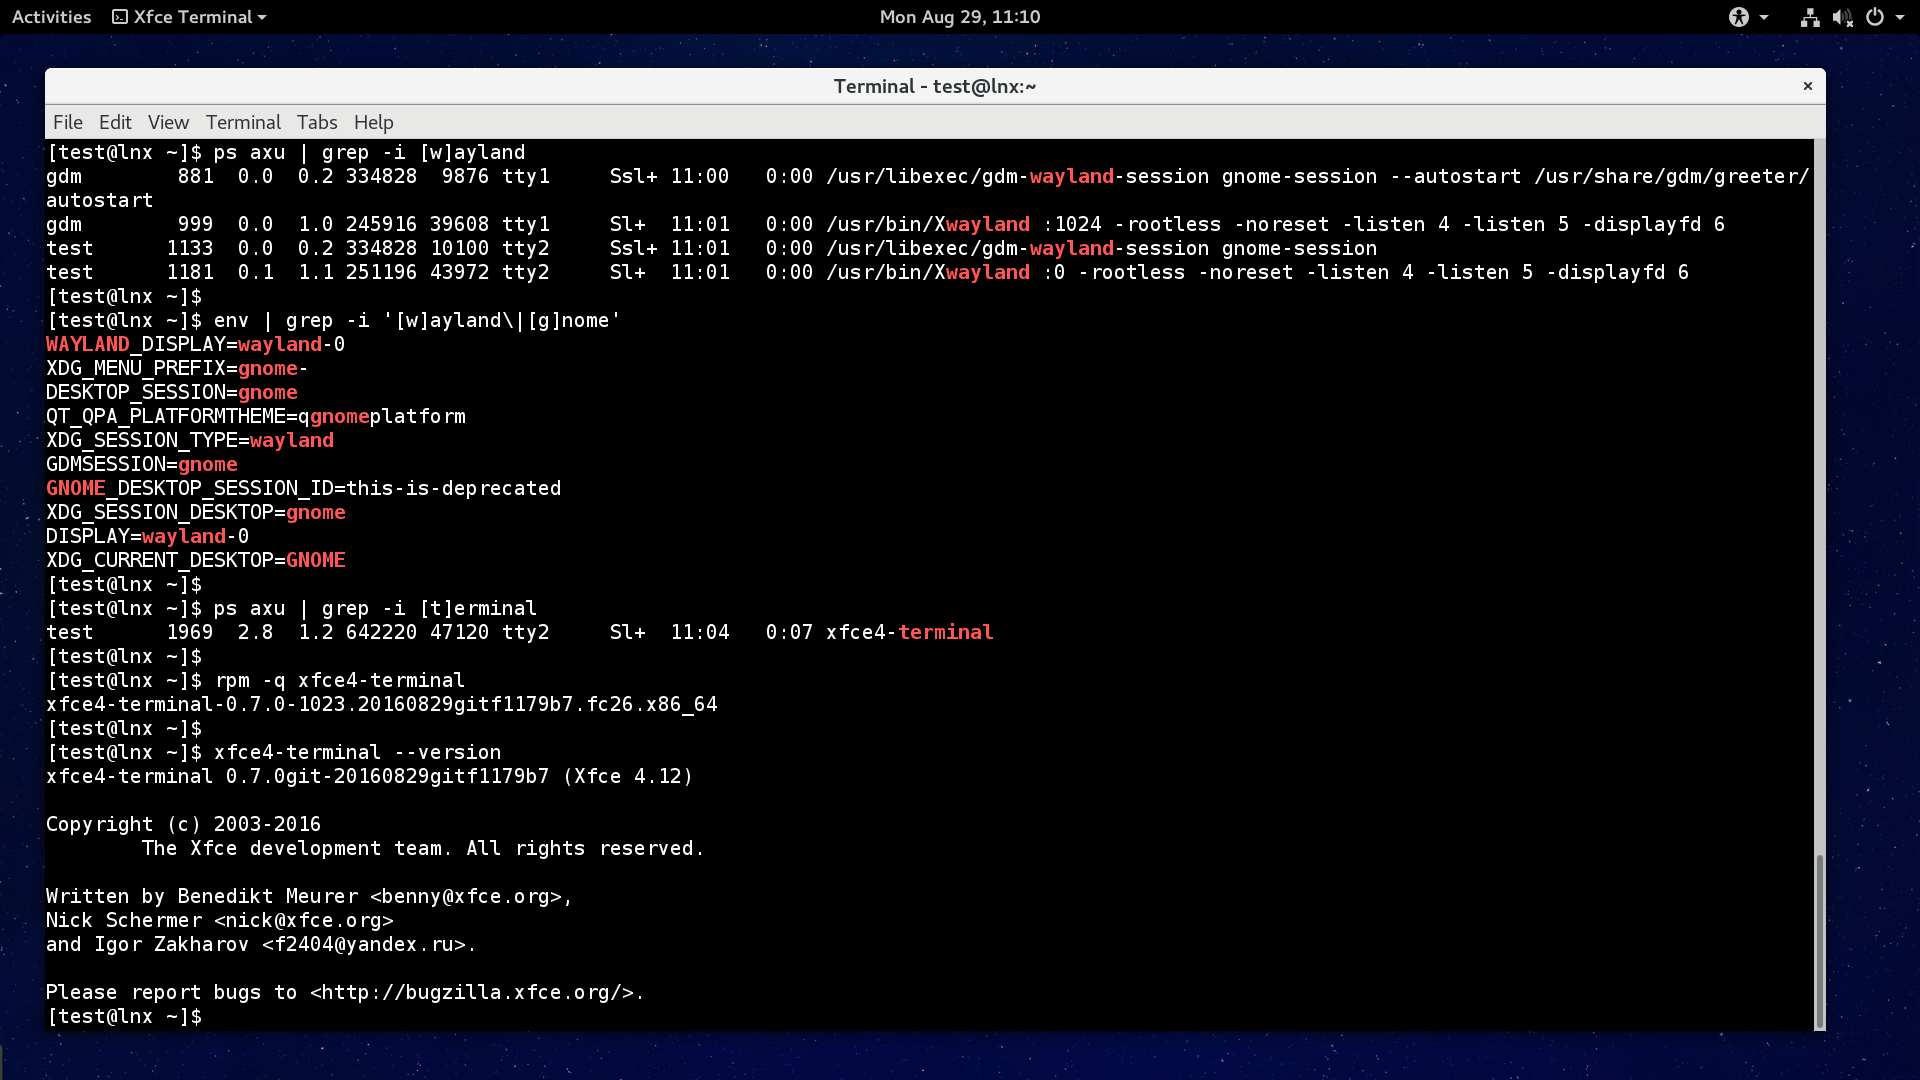This screenshot has height=1080, width=1920.
Task: Click the wired network status icon
Action: (x=1809, y=17)
